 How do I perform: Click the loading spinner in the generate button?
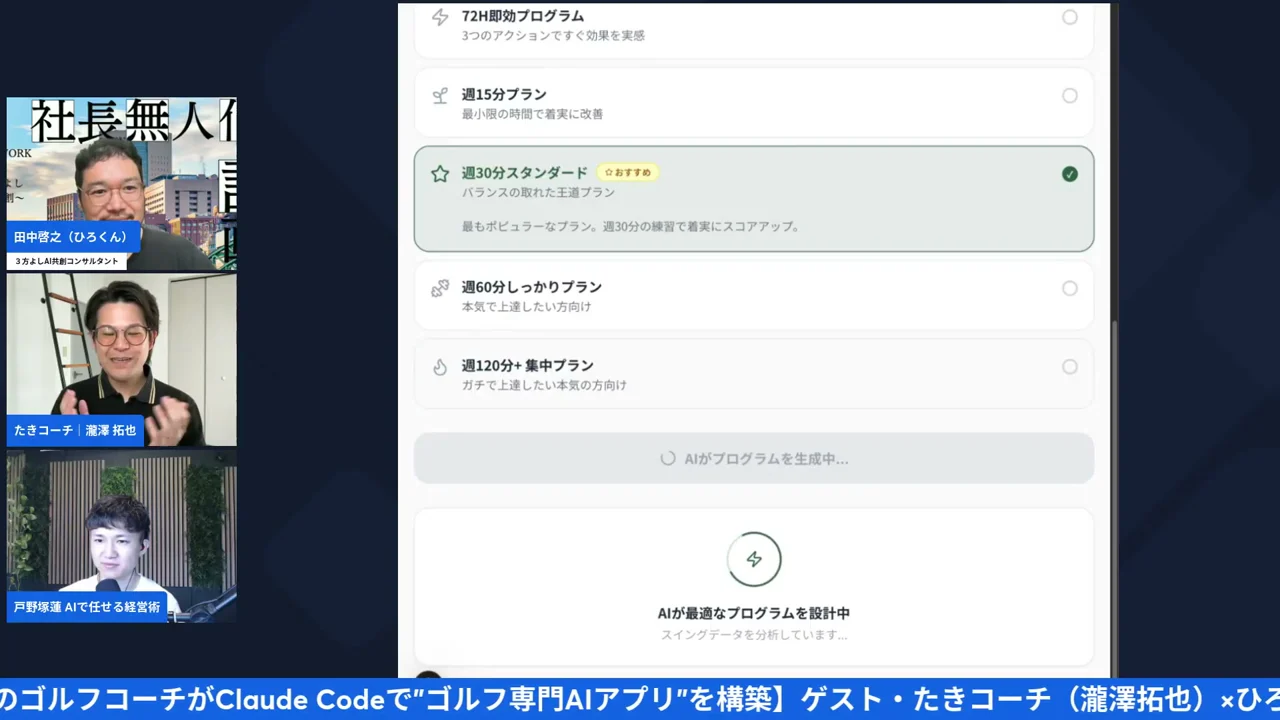[x=668, y=459]
